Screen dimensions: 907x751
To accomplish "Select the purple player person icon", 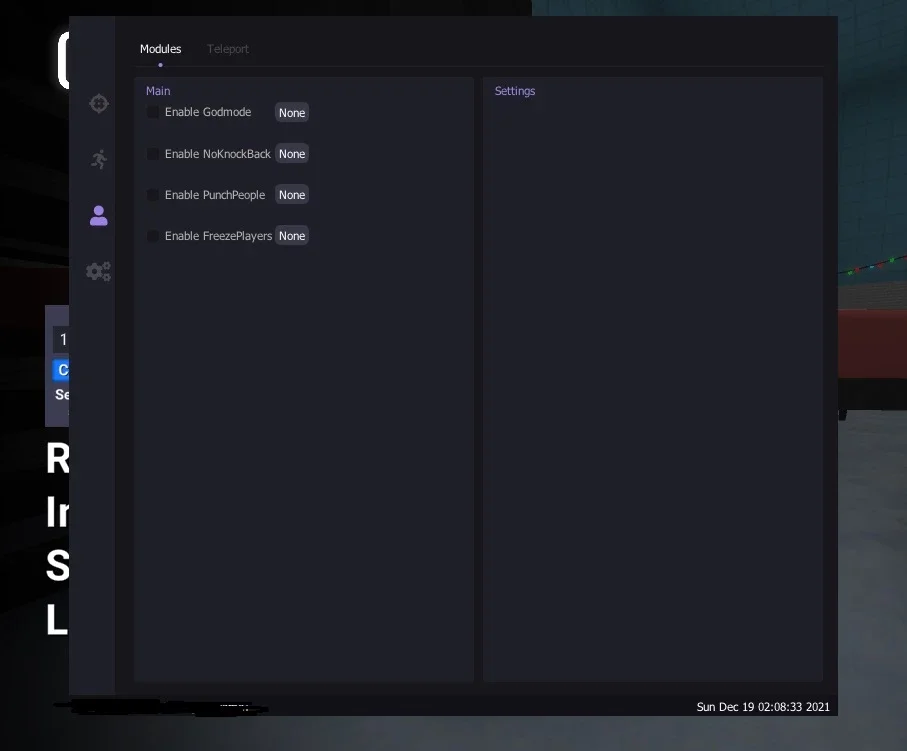I will pyautogui.click(x=99, y=216).
